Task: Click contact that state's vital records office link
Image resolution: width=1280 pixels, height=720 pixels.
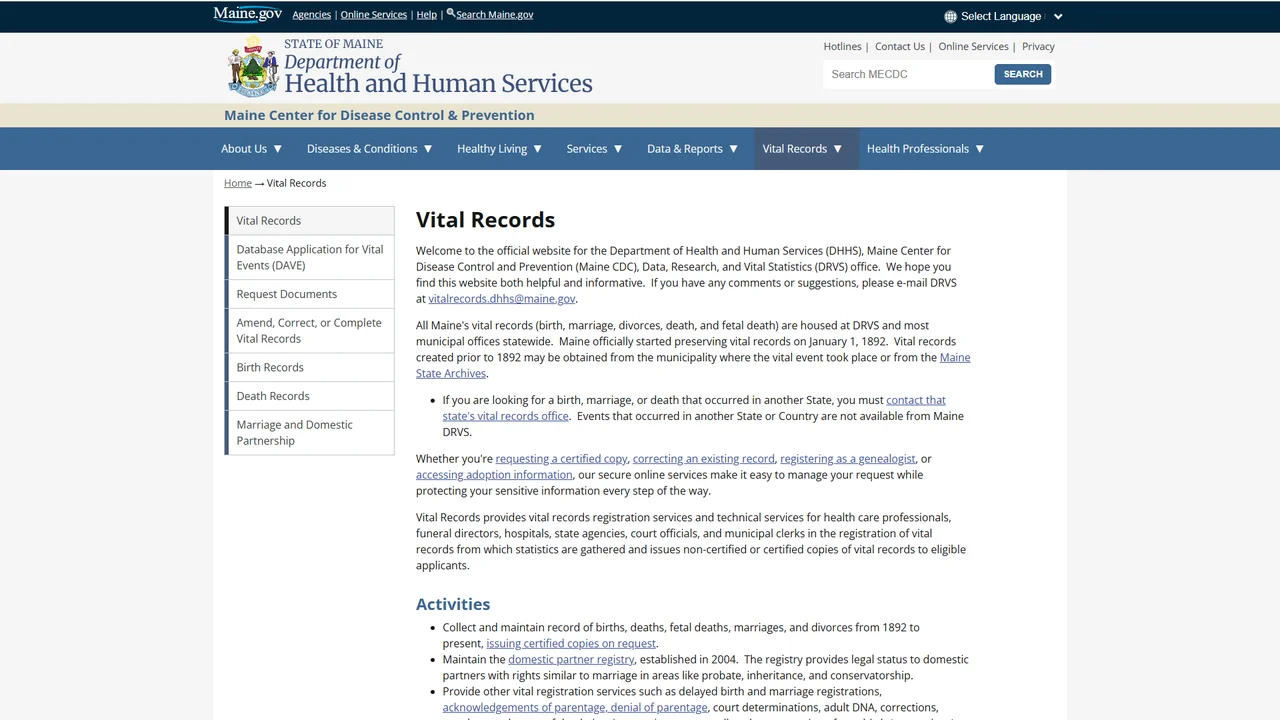Action: (x=694, y=408)
